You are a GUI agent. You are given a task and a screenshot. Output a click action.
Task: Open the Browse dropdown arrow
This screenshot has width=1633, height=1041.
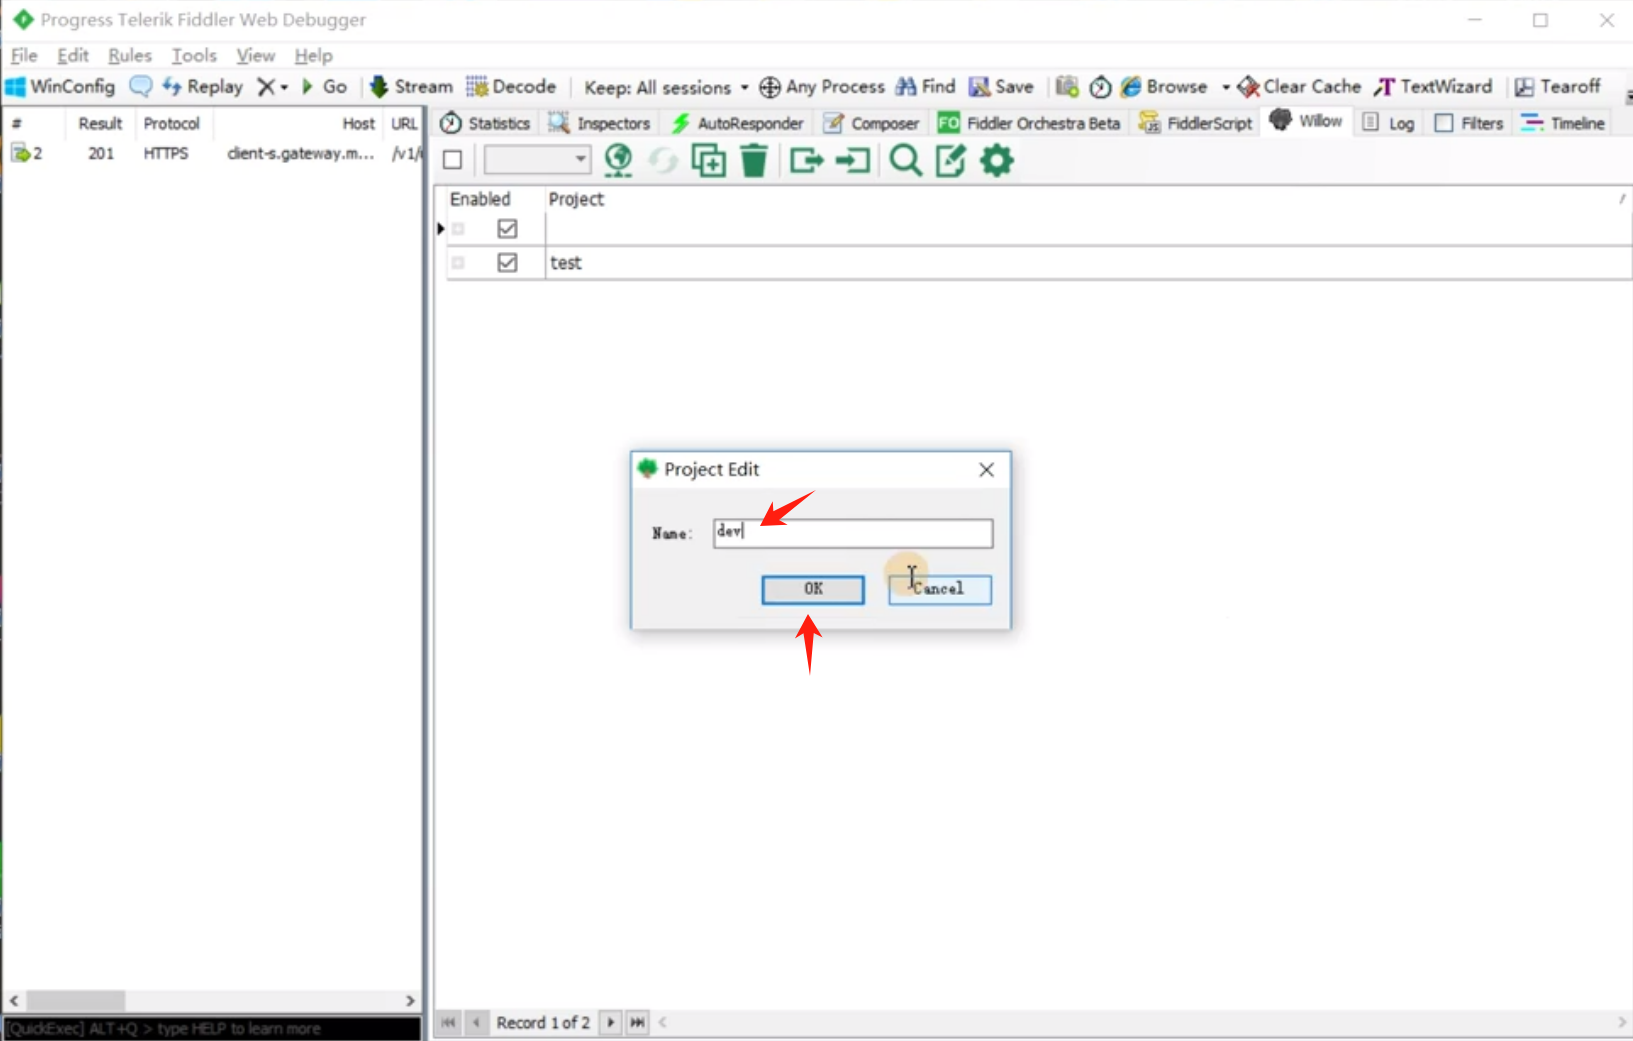1226,87
